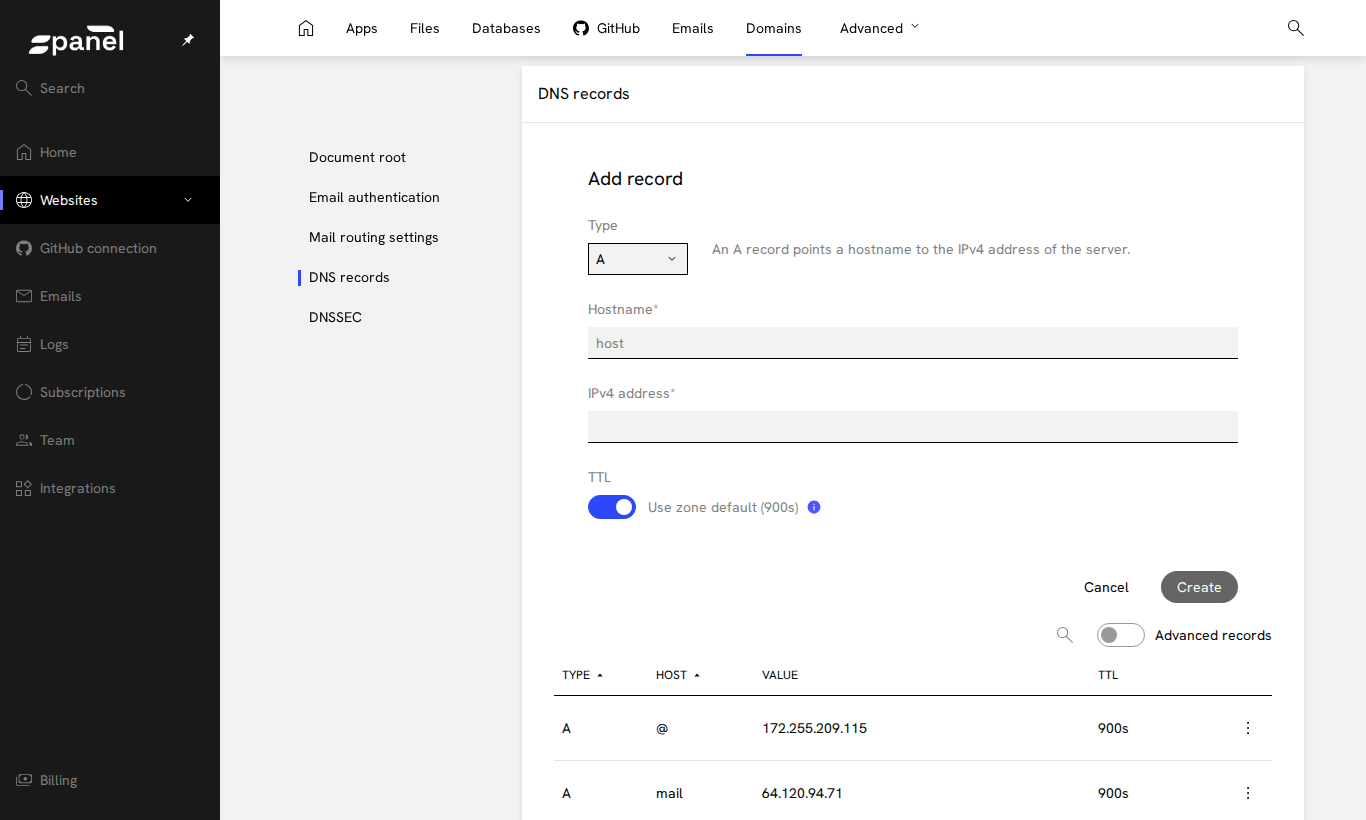The width and height of the screenshot is (1366, 820).
Task: Cancel adding the record
Action: click(x=1106, y=587)
